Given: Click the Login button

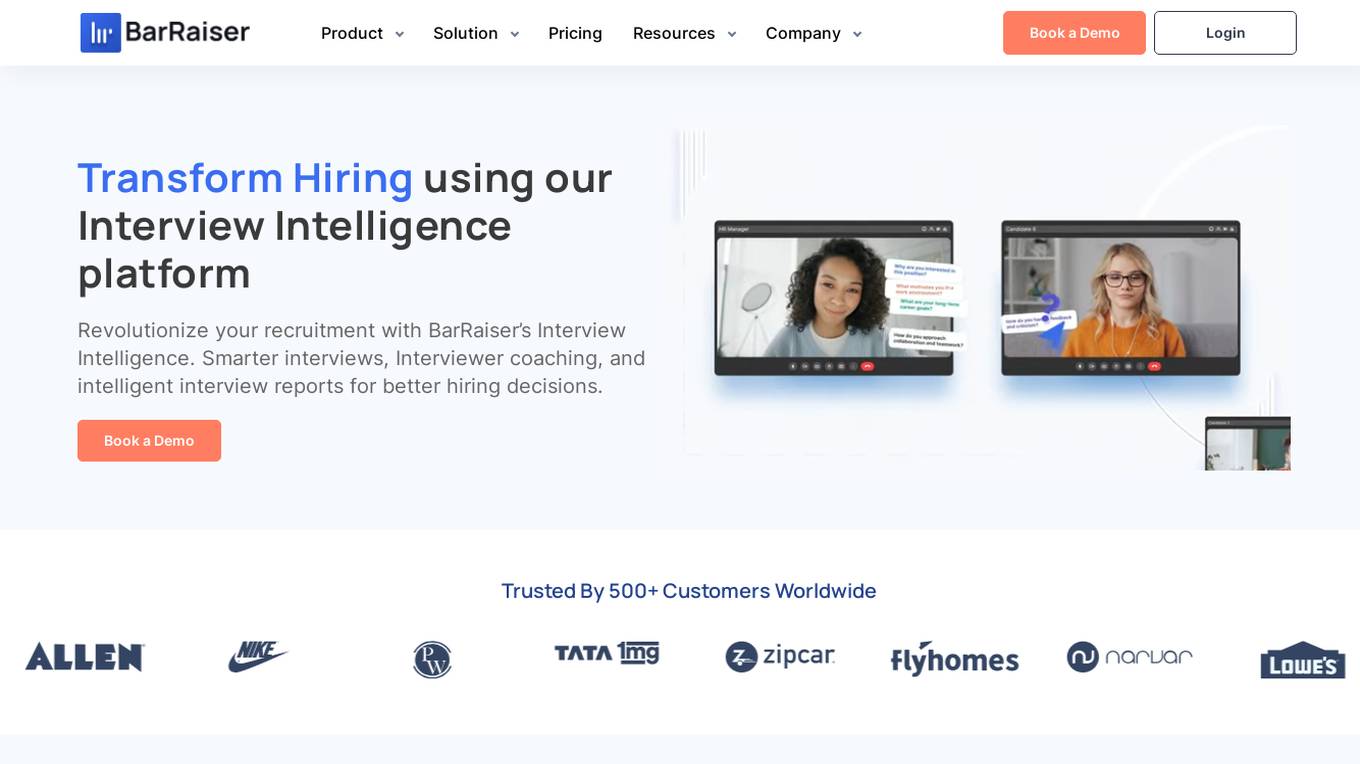Looking at the screenshot, I should point(1225,33).
